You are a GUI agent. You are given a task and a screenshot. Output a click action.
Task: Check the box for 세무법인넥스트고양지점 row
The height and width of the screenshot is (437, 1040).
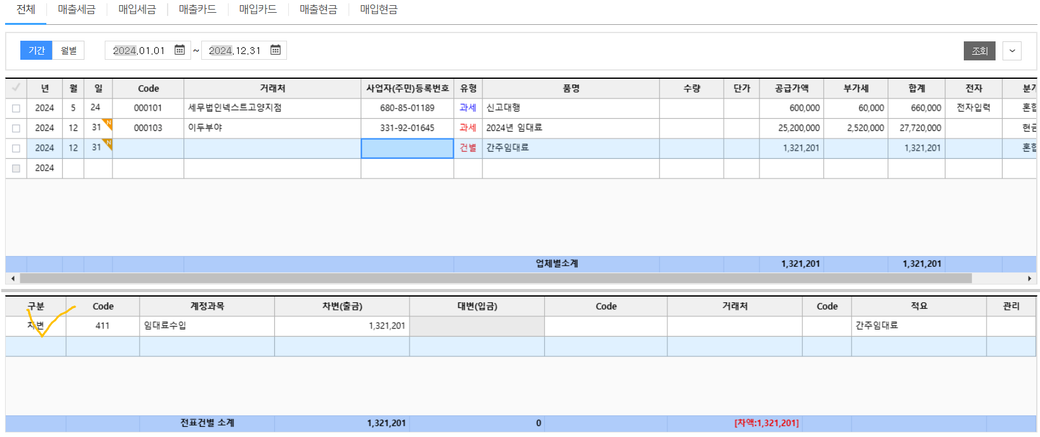[x=15, y=108]
